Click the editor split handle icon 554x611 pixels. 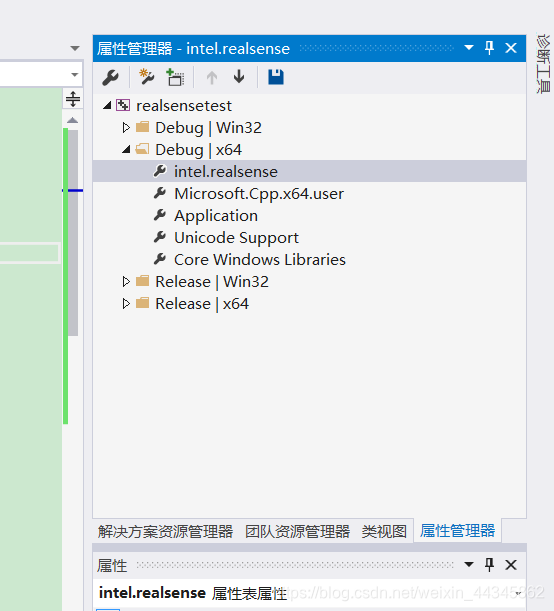point(73,99)
